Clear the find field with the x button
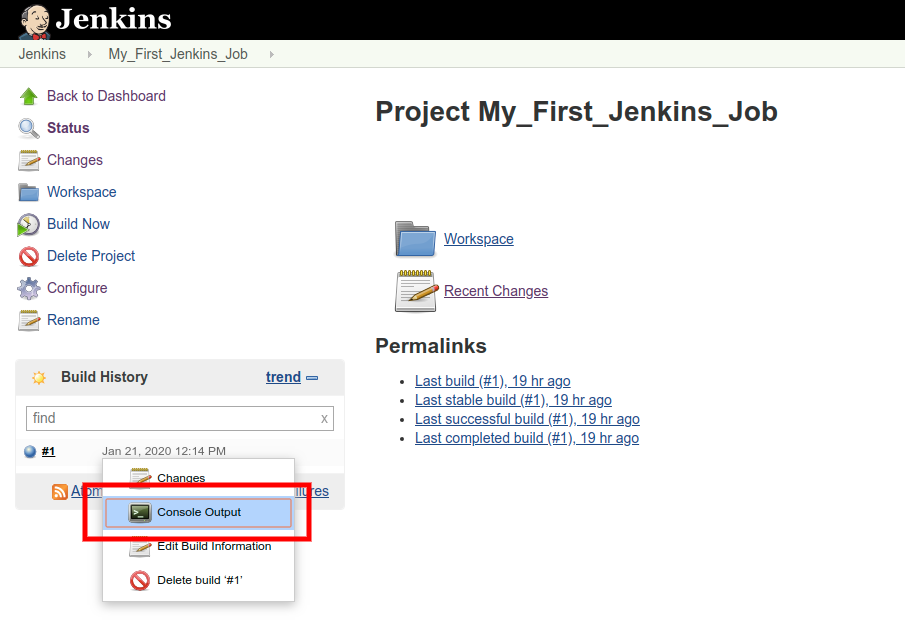This screenshot has width=905, height=641. (x=324, y=419)
